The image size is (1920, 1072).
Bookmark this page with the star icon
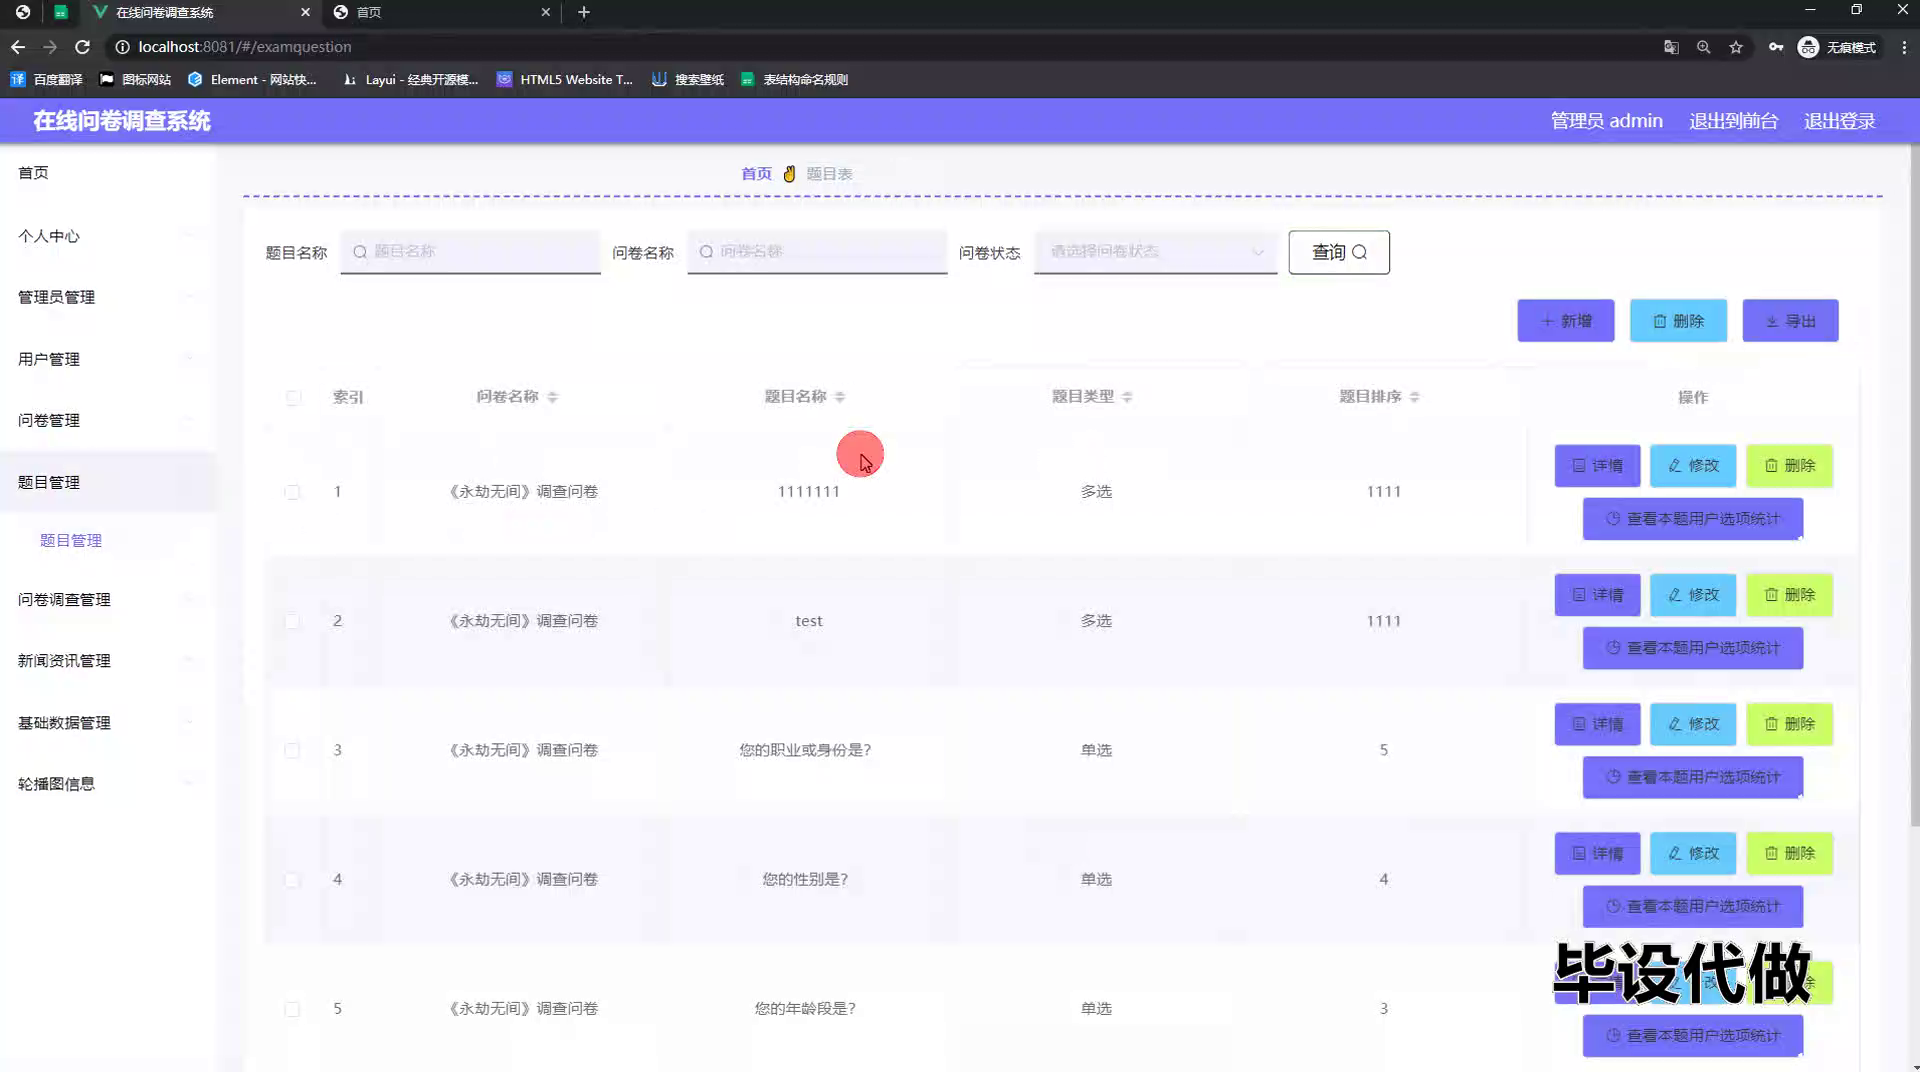tap(1736, 47)
